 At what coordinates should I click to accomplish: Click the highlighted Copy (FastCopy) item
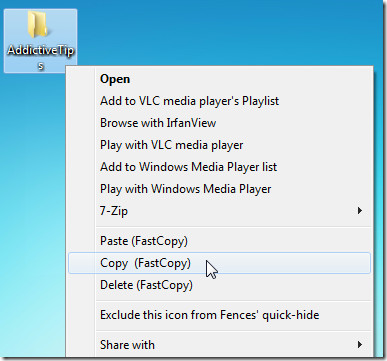(220, 263)
